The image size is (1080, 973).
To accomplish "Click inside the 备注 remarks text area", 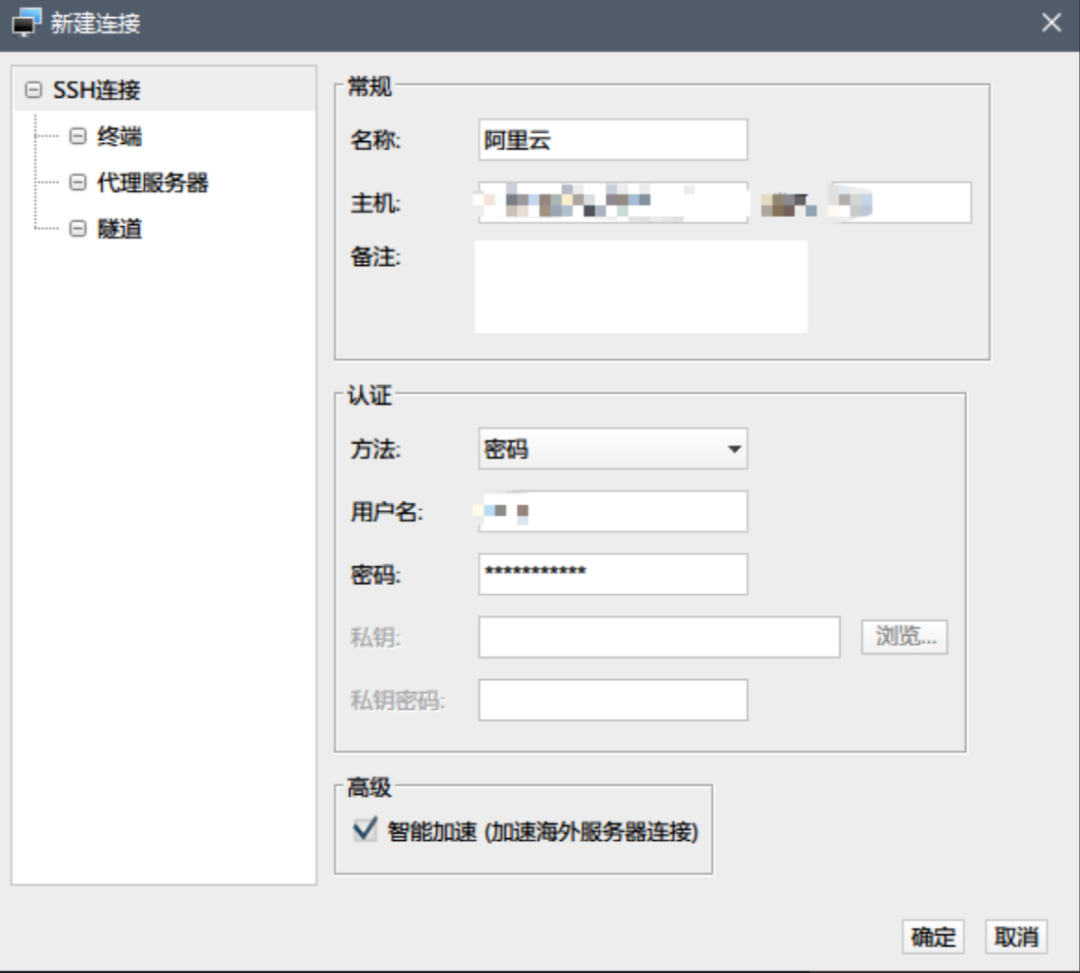I will [638, 285].
